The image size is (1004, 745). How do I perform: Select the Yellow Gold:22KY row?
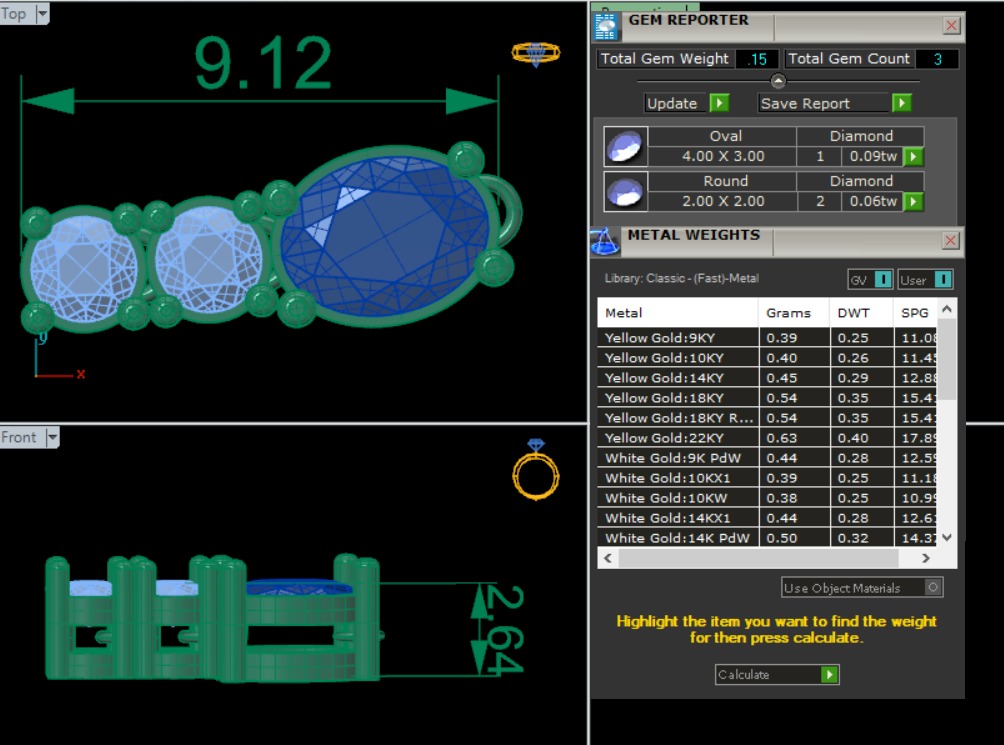(767, 438)
